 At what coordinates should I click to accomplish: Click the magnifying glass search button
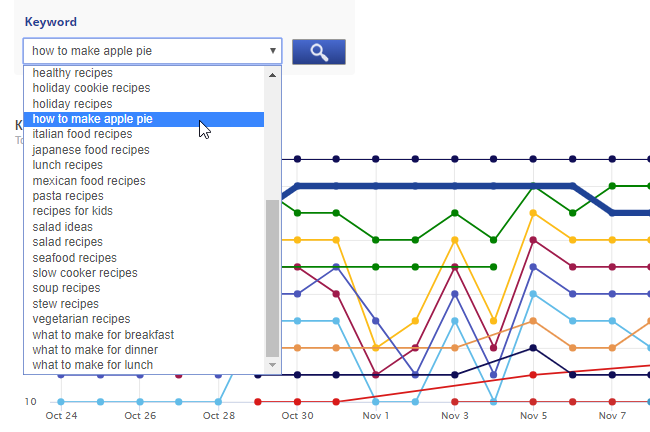pyautogui.click(x=318, y=52)
